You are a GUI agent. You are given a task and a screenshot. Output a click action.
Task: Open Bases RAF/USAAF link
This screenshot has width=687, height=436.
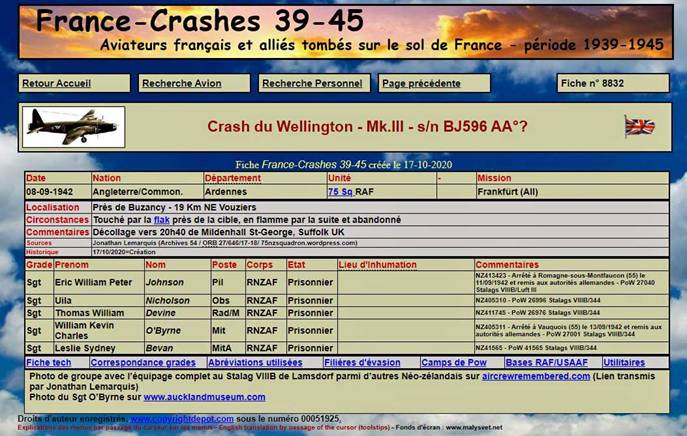pyautogui.click(x=547, y=362)
